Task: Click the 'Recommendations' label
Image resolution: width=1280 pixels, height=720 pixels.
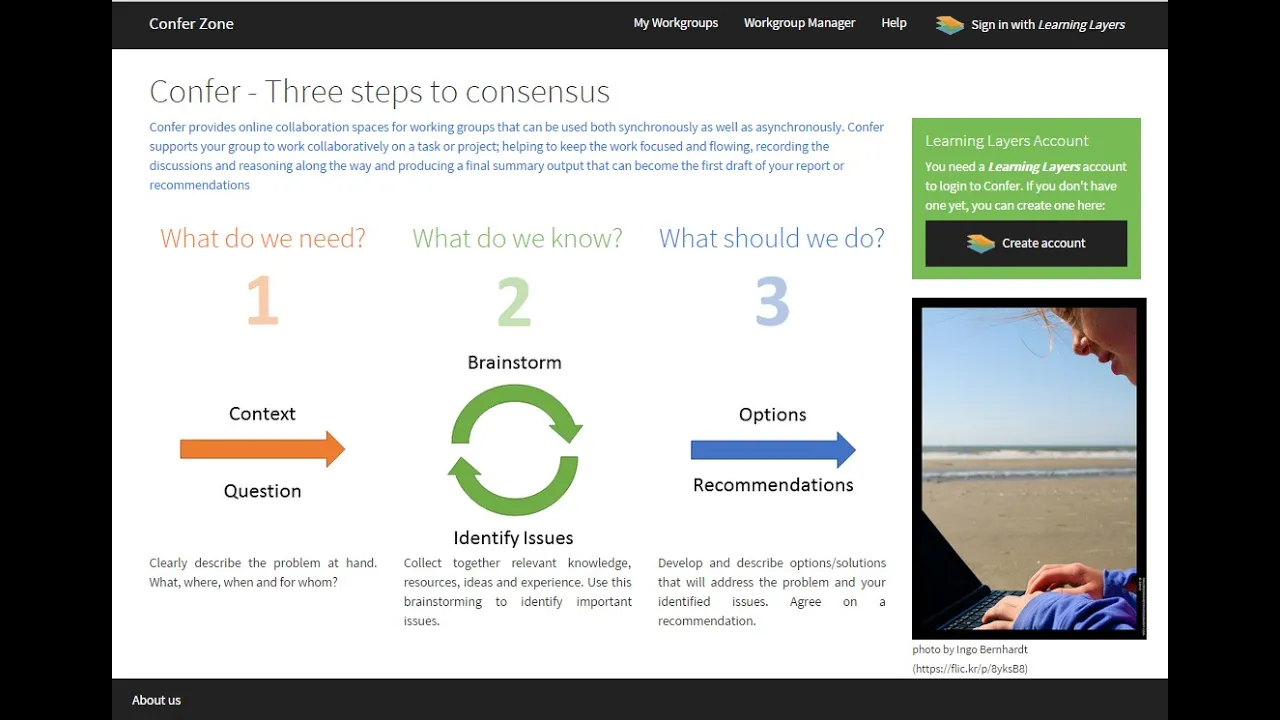Action: click(x=773, y=485)
